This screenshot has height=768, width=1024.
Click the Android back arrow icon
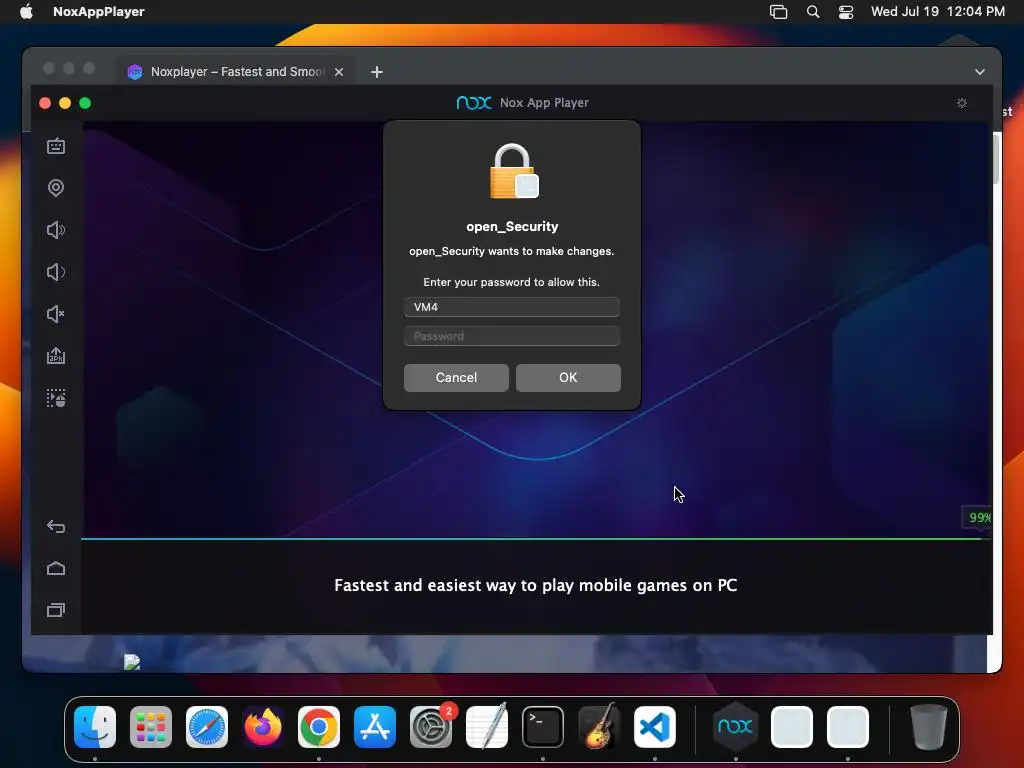pos(56,526)
